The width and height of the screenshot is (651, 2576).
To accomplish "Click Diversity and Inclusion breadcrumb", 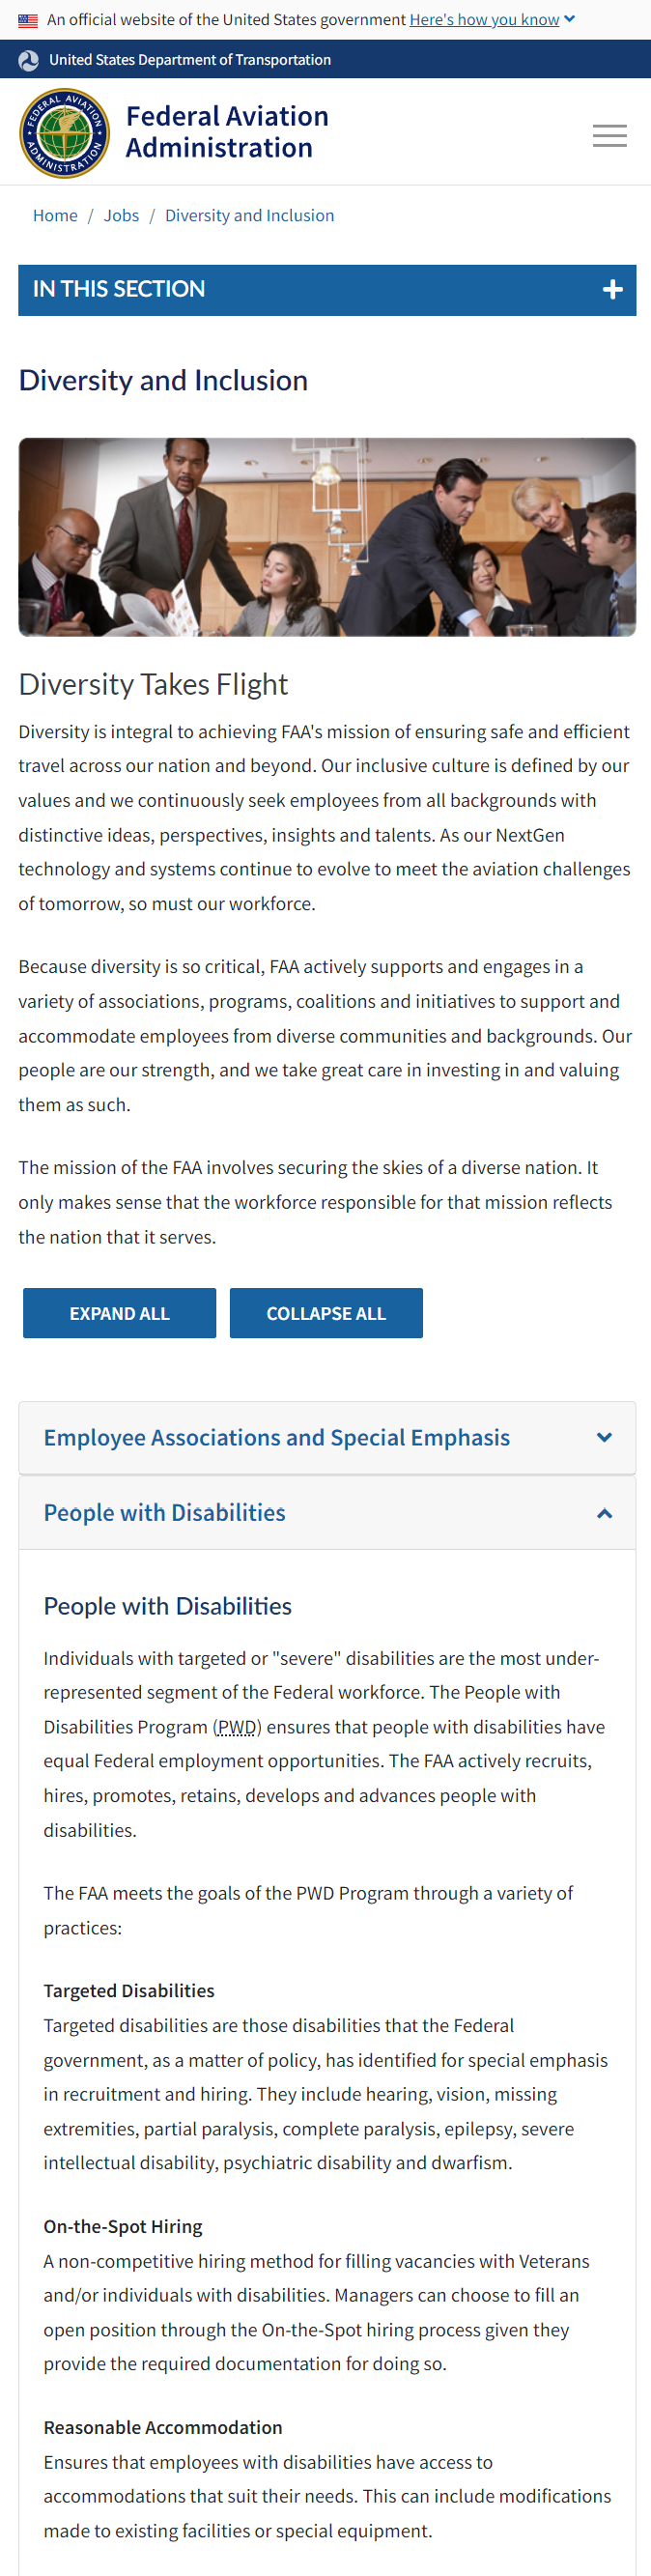I will click(249, 216).
